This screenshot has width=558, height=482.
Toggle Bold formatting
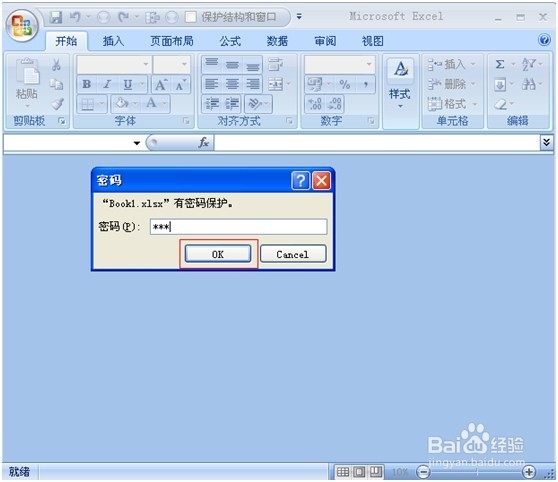pyautogui.click(x=86, y=84)
